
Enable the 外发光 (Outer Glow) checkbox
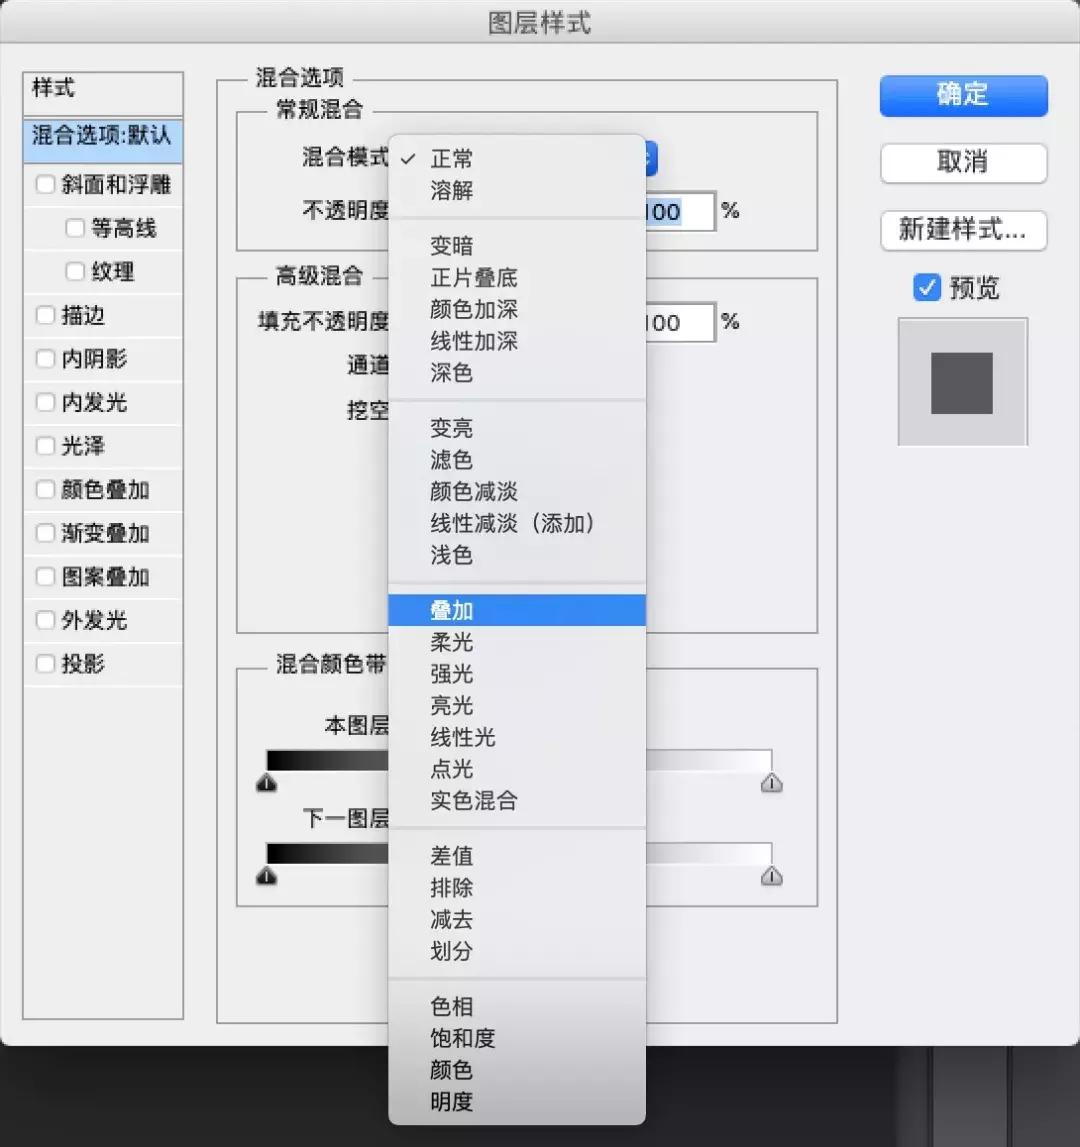pos(45,620)
